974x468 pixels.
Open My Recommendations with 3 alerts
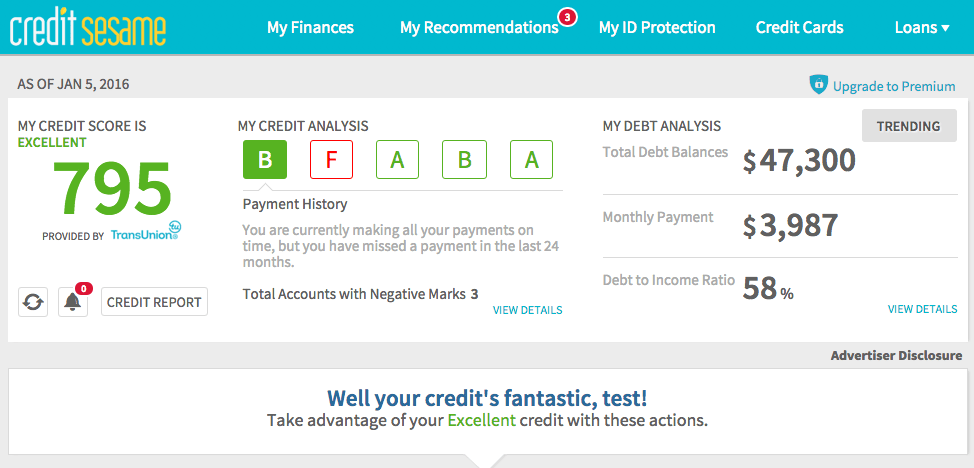479,27
